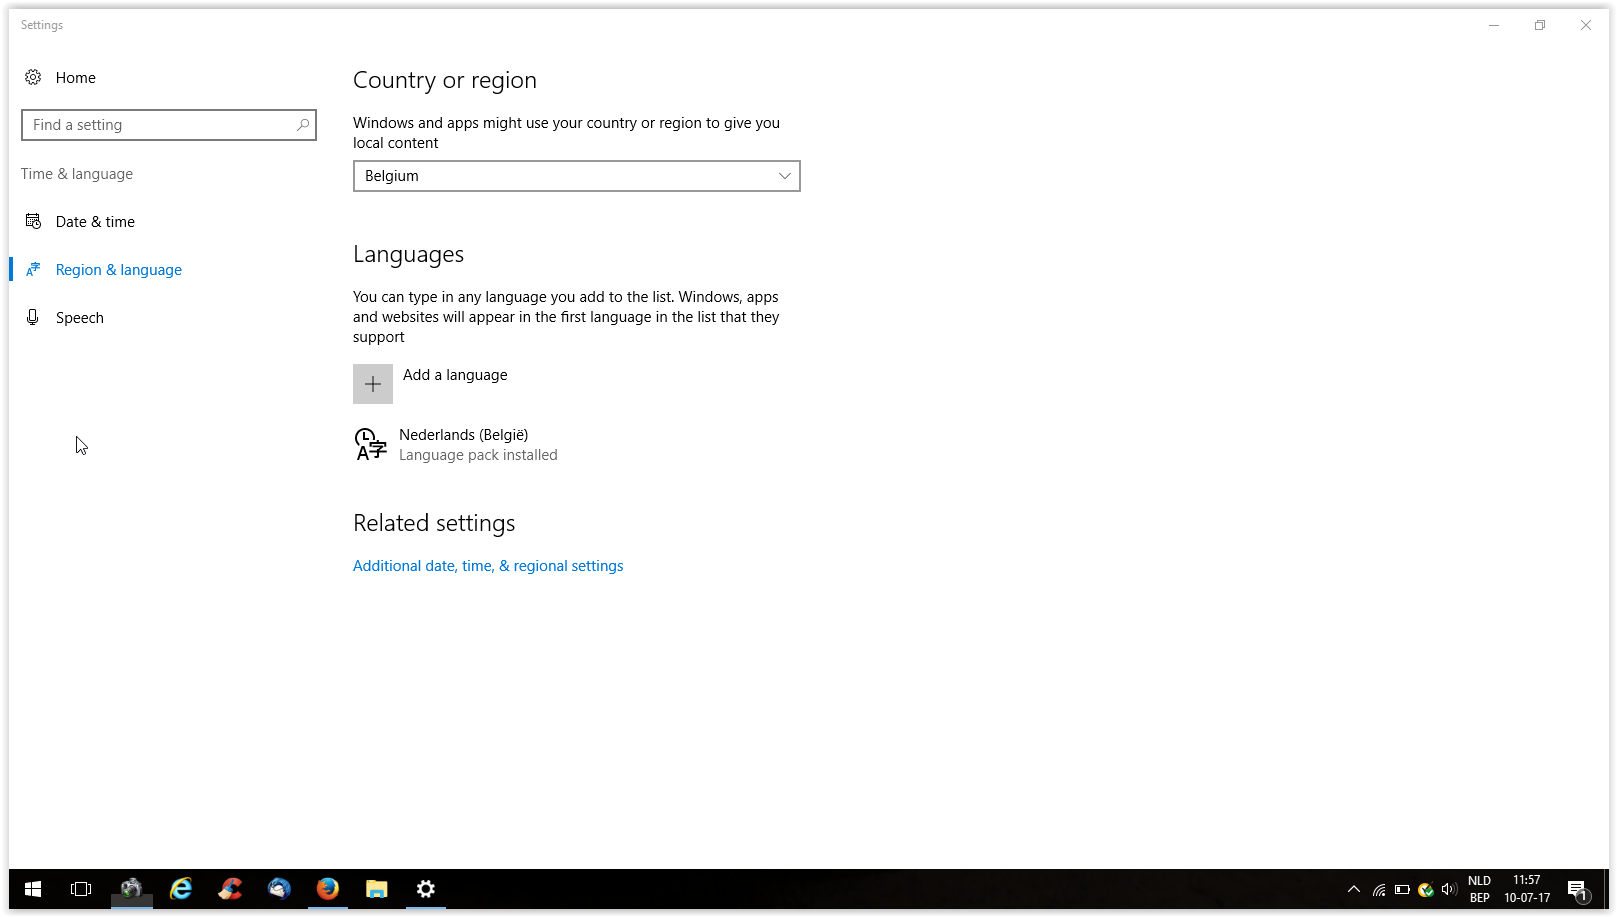Launch Internet Explorer from the taskbar
Viewport: 1617px width, 917px height.
(x=180, y=889)
